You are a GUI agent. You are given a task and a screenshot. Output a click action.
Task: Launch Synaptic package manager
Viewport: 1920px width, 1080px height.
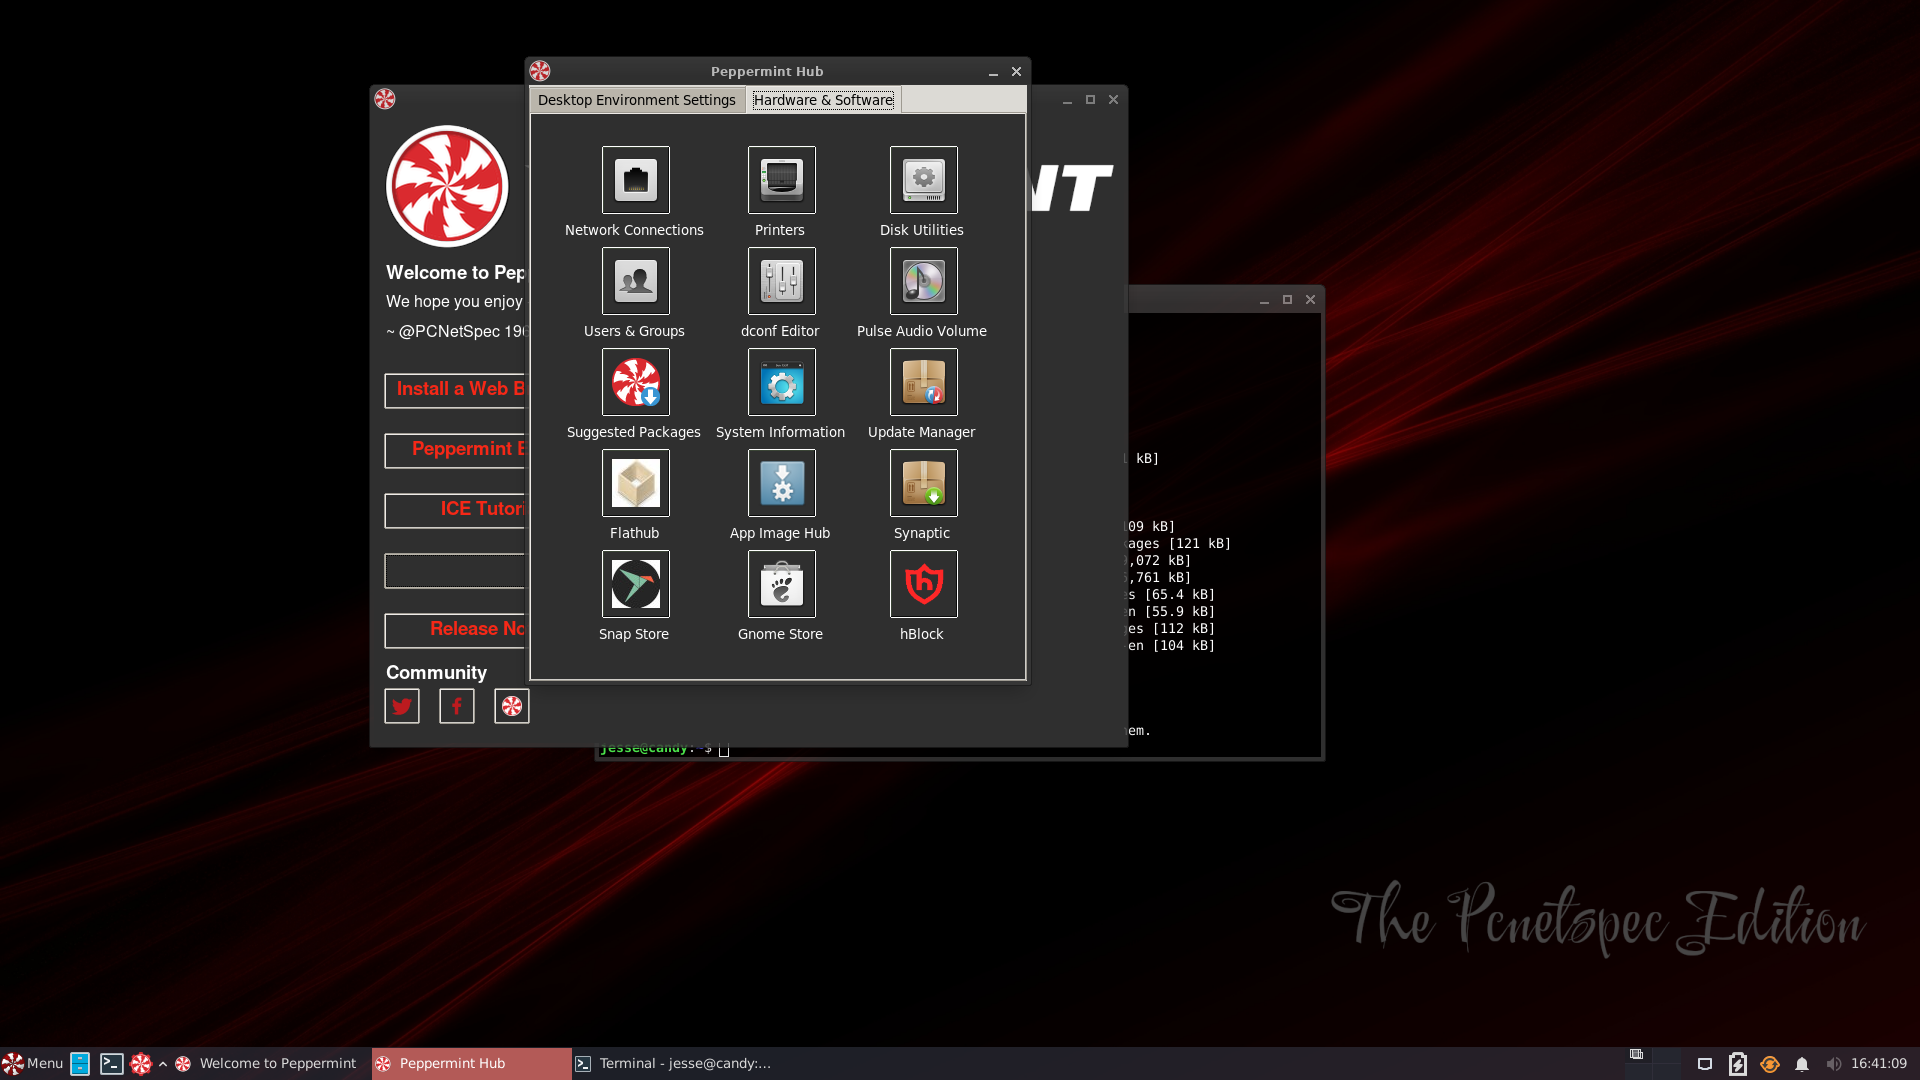click(x=923, y=483)
